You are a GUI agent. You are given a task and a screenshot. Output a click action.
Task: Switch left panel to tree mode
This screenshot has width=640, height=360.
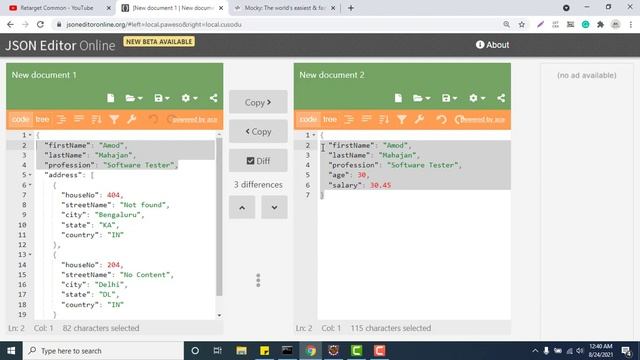click(x=42, y=119)
